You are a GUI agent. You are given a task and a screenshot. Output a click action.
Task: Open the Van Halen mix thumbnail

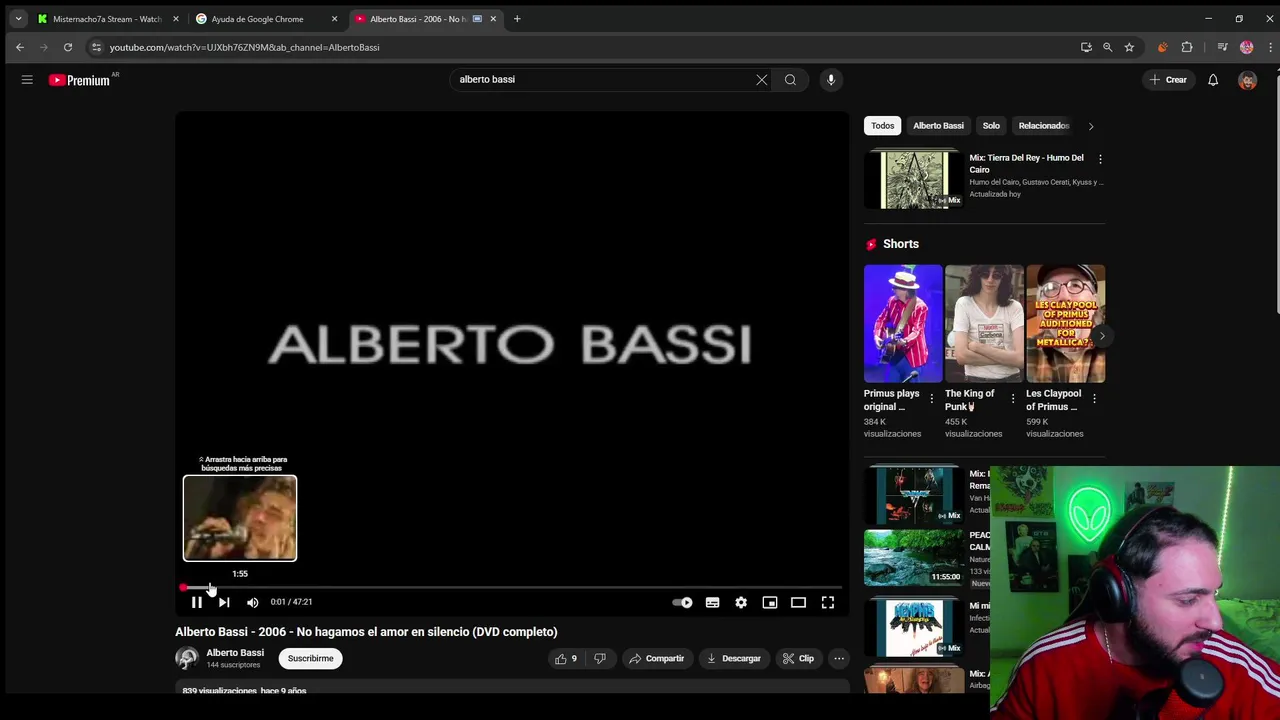pyautogui.click(x=914, y=495)
